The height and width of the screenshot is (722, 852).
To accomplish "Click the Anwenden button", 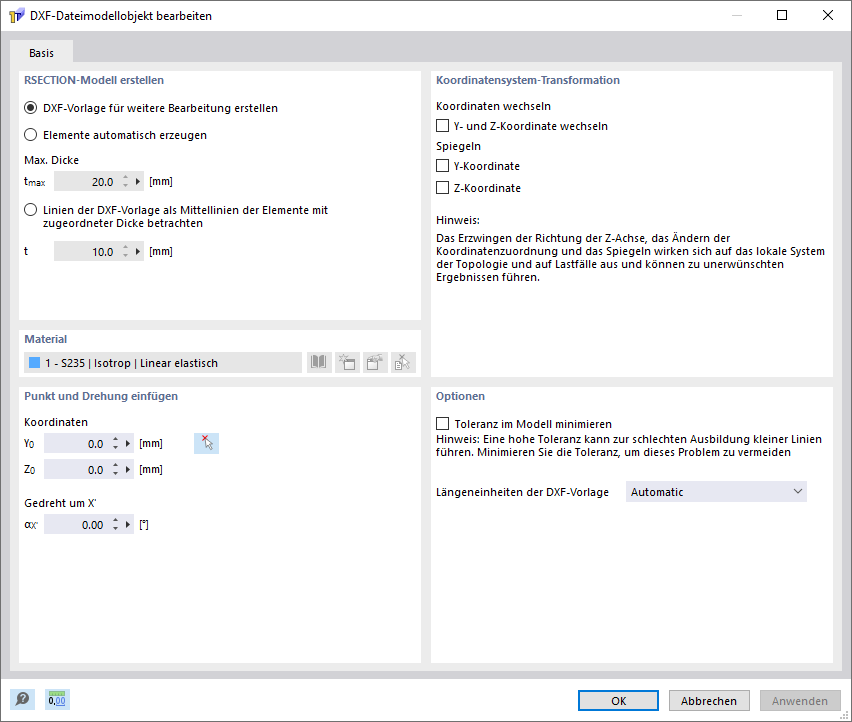I will [x=800, y=701].
